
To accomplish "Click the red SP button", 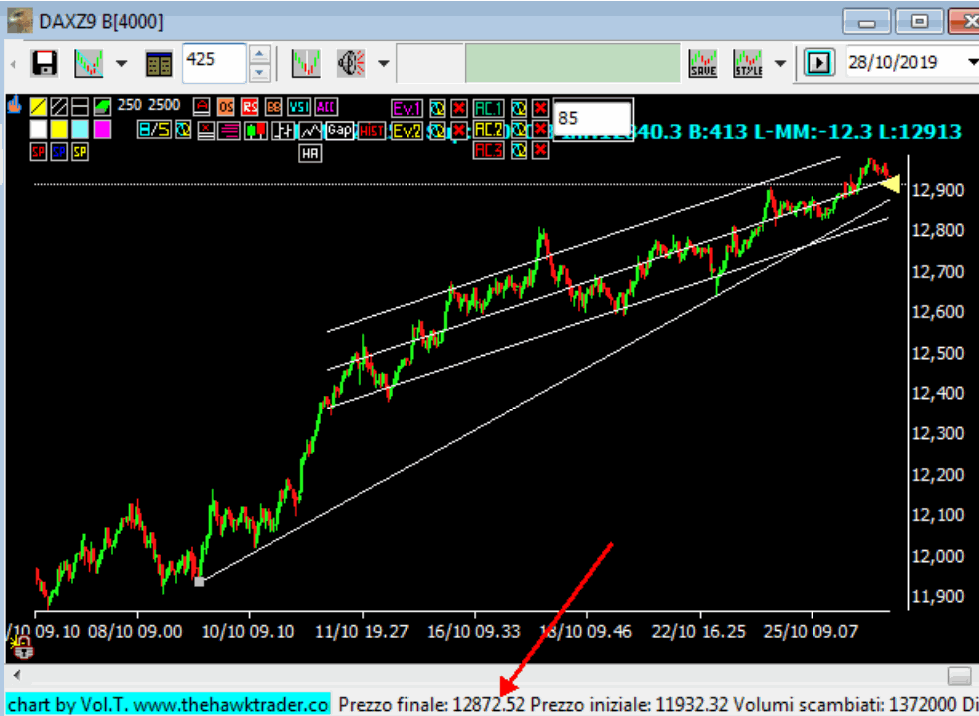I will (x=39, y=152).
